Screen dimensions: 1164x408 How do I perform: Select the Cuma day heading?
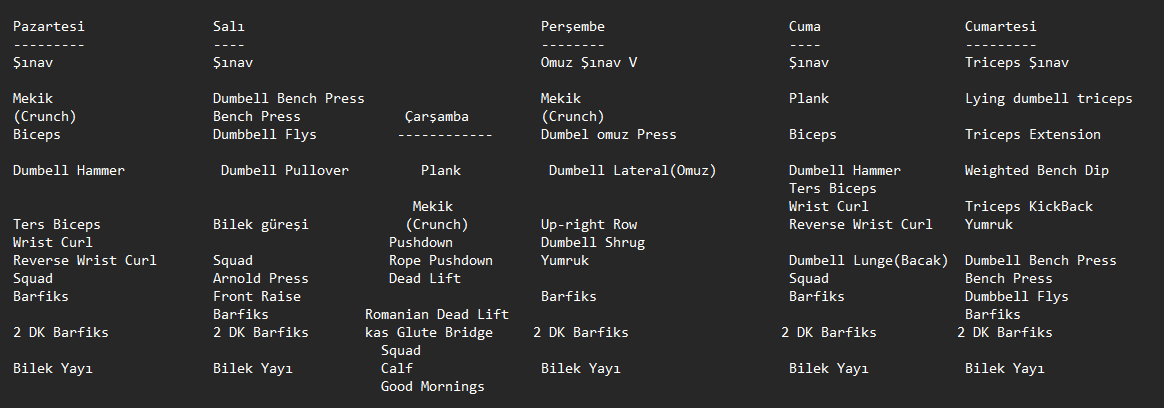[805, 27]
